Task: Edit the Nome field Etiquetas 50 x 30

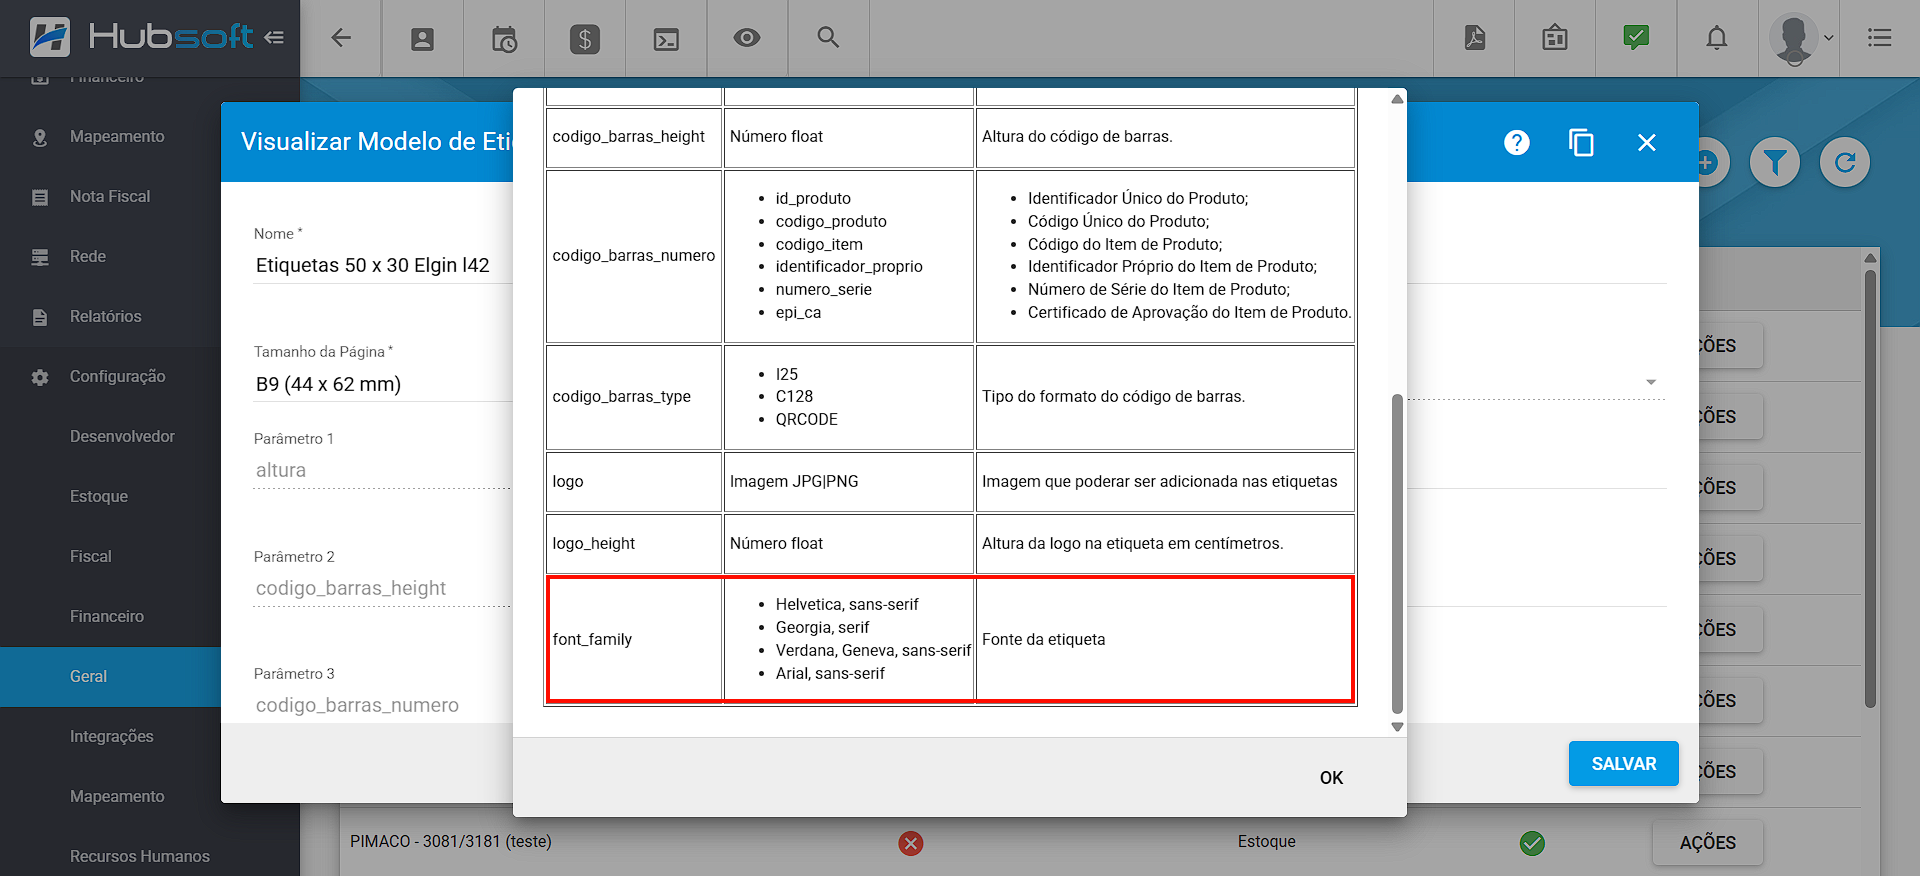Action: click(383, 265)
